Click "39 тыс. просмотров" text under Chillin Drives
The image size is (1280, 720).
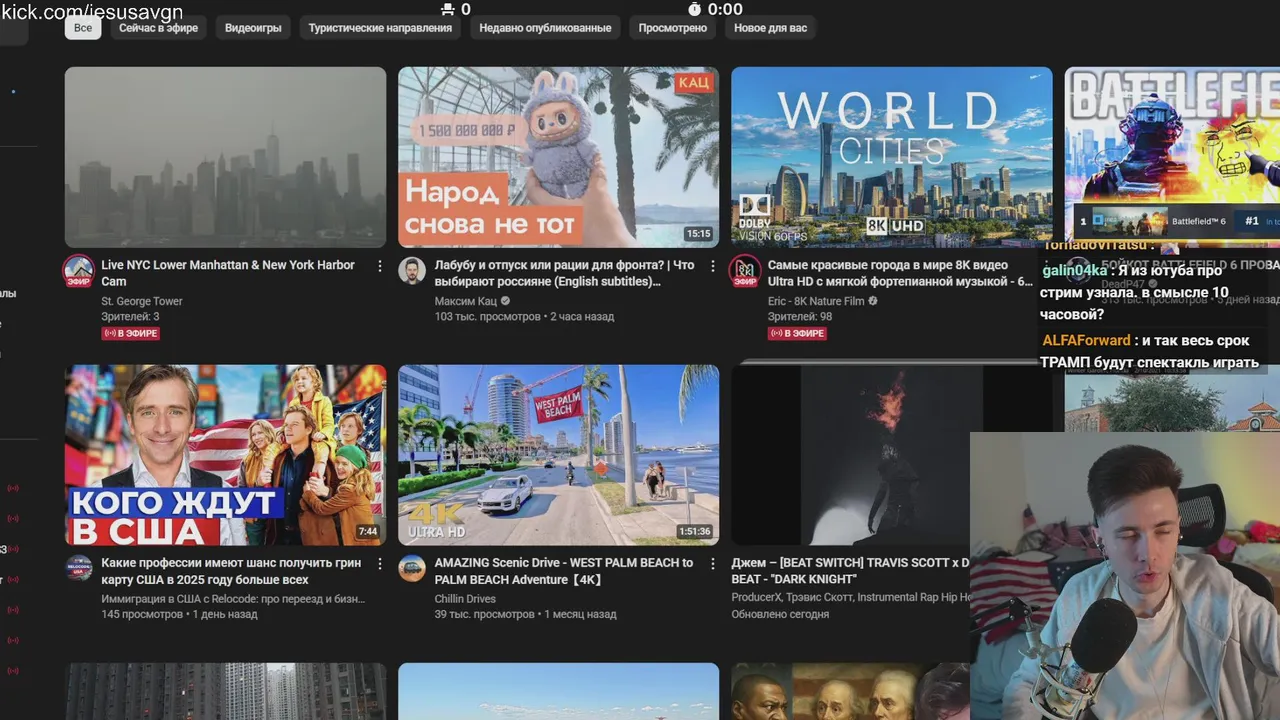484,614
